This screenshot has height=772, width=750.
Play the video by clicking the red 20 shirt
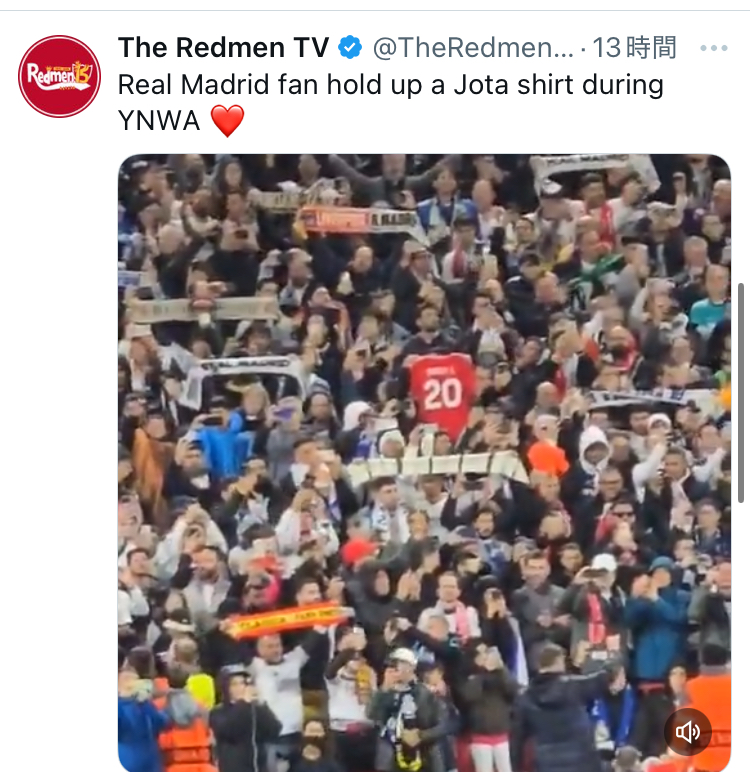click(x=442, y=393)
